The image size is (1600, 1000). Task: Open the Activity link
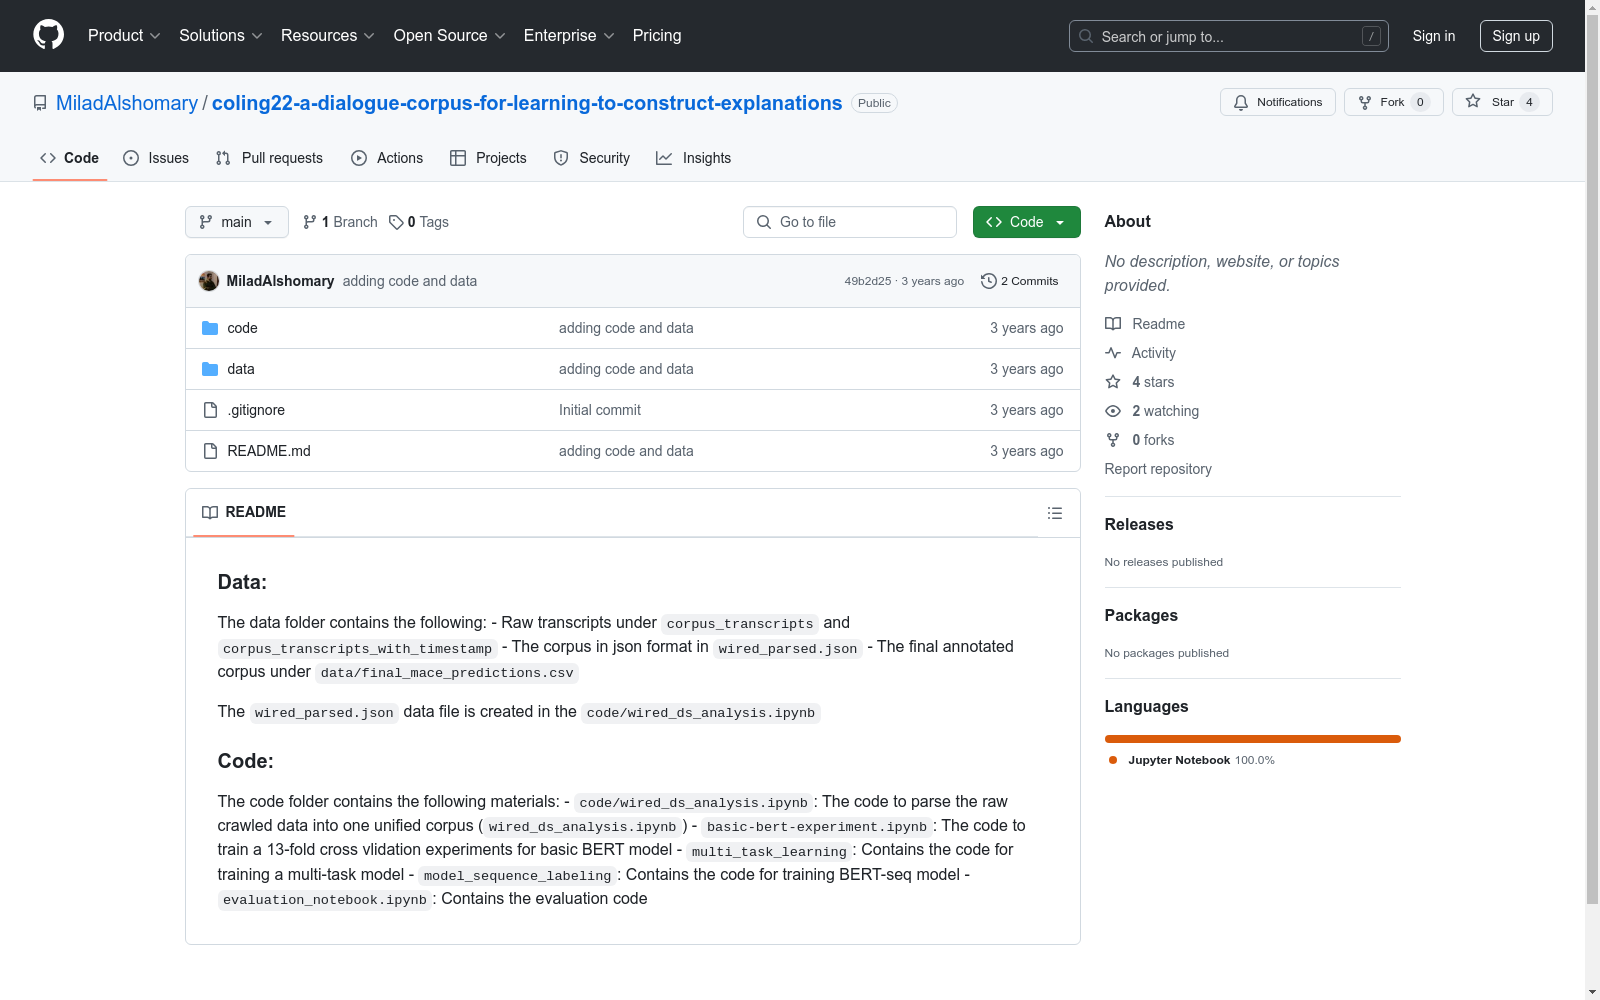pyautogui.click(x=1140, y=353)
